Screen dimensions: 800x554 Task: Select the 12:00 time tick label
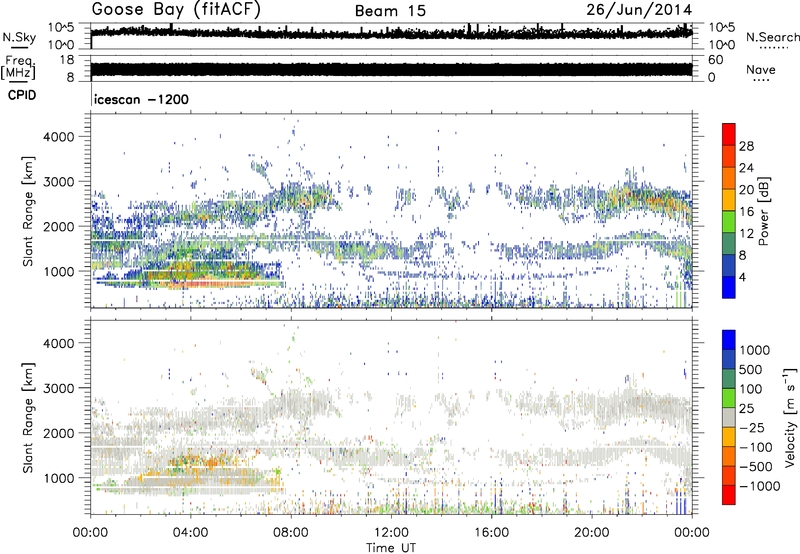click(391, 533)
